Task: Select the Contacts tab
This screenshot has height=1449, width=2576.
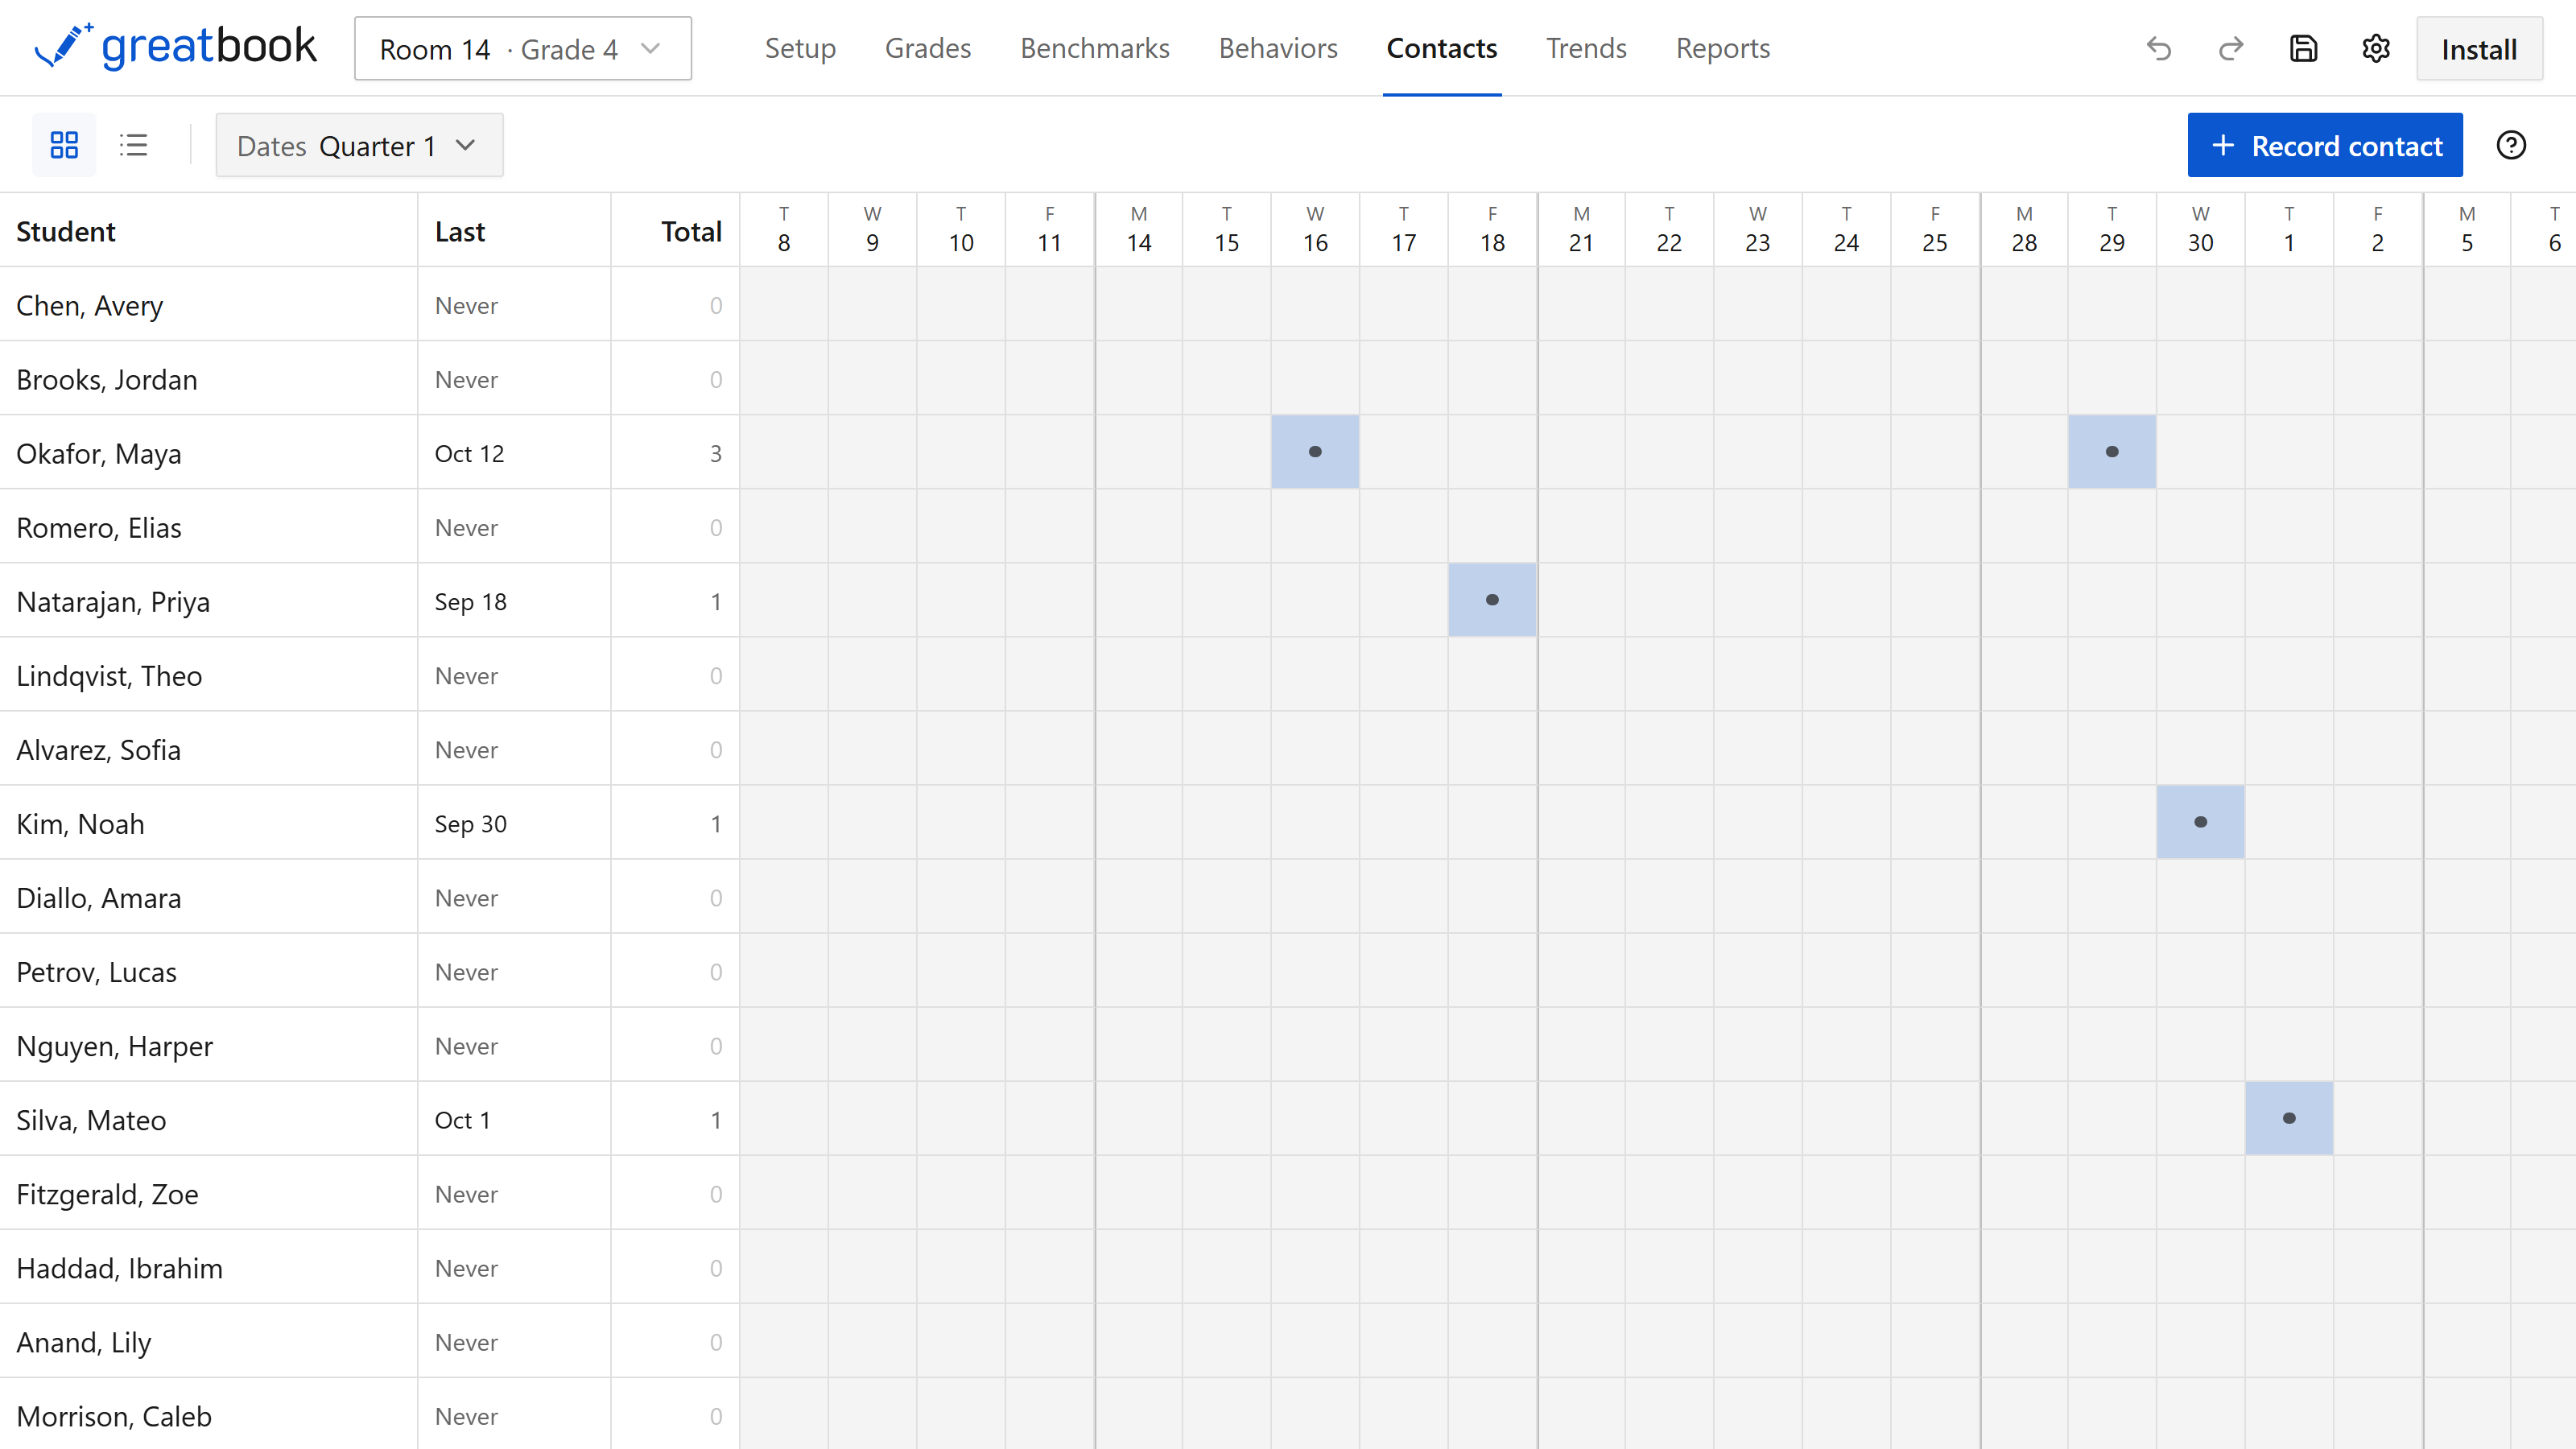Action: point(1442,48)
